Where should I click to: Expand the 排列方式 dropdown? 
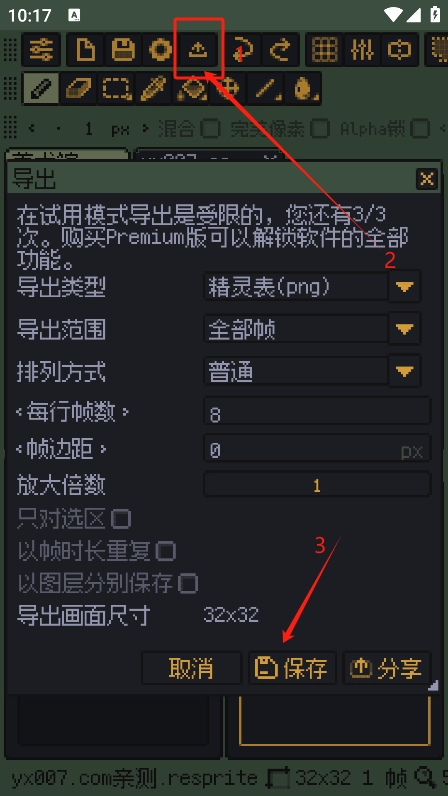(405, 372)
